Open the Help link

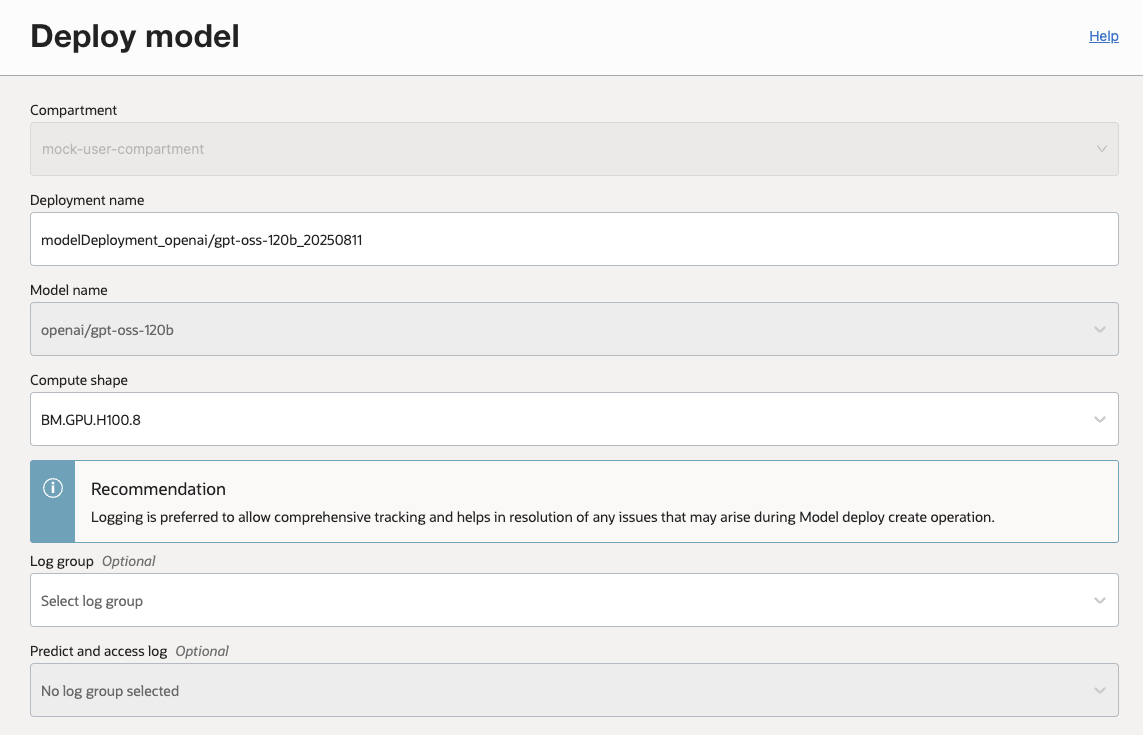point(1103,36)
